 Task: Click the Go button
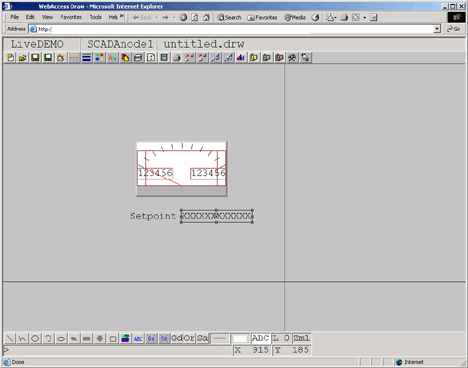pyautogui.click(x=454, y=29)
